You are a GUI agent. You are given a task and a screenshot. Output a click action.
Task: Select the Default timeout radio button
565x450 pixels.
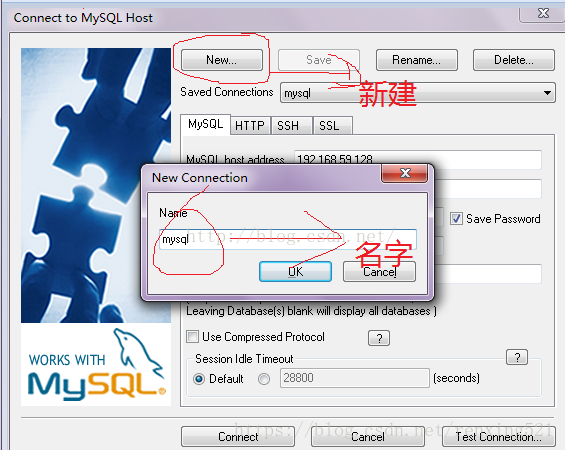coord(199,379)
